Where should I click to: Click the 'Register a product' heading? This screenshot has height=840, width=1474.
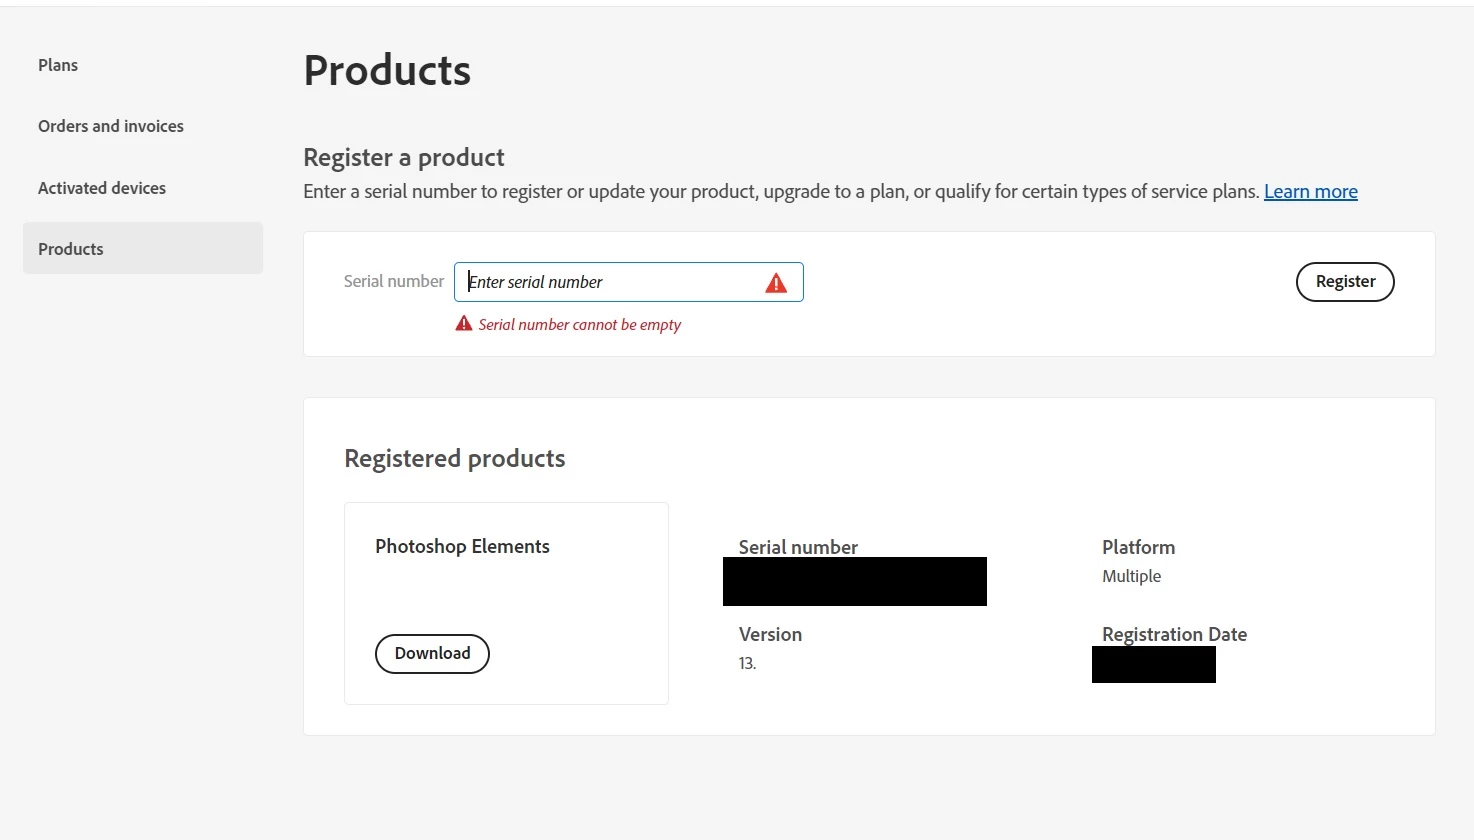coord(404,157)
